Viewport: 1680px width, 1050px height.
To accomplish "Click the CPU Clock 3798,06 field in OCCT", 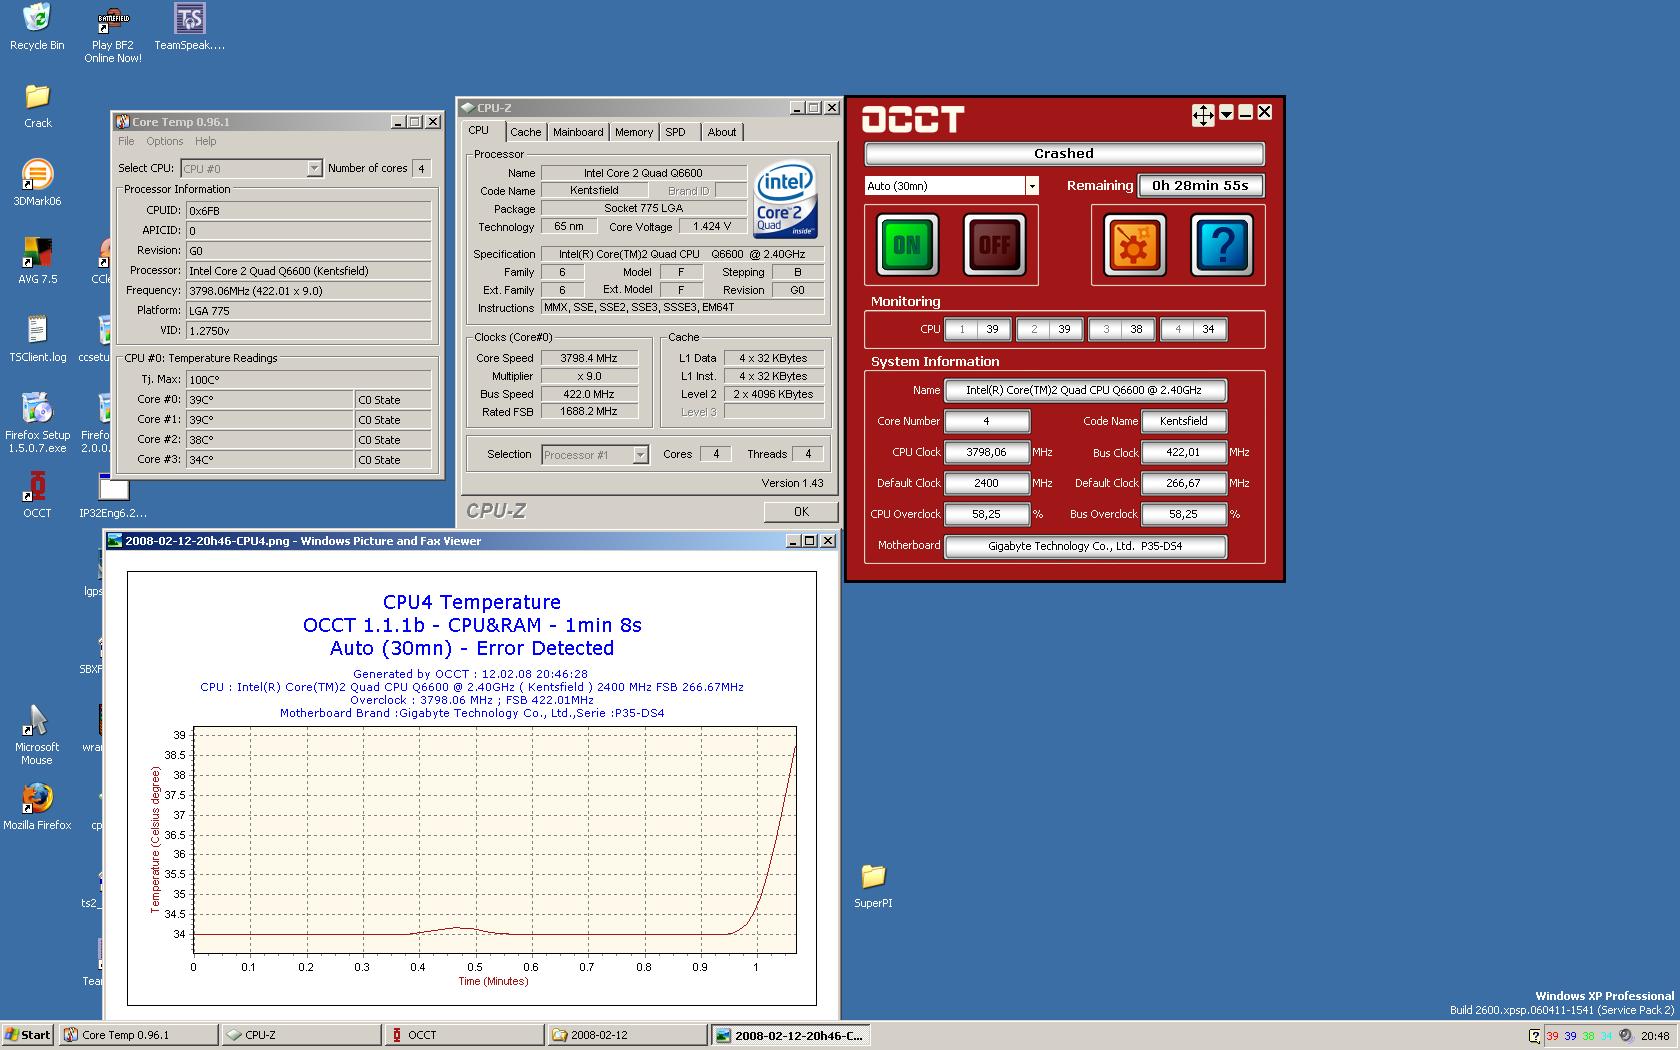I will point(986,452).
